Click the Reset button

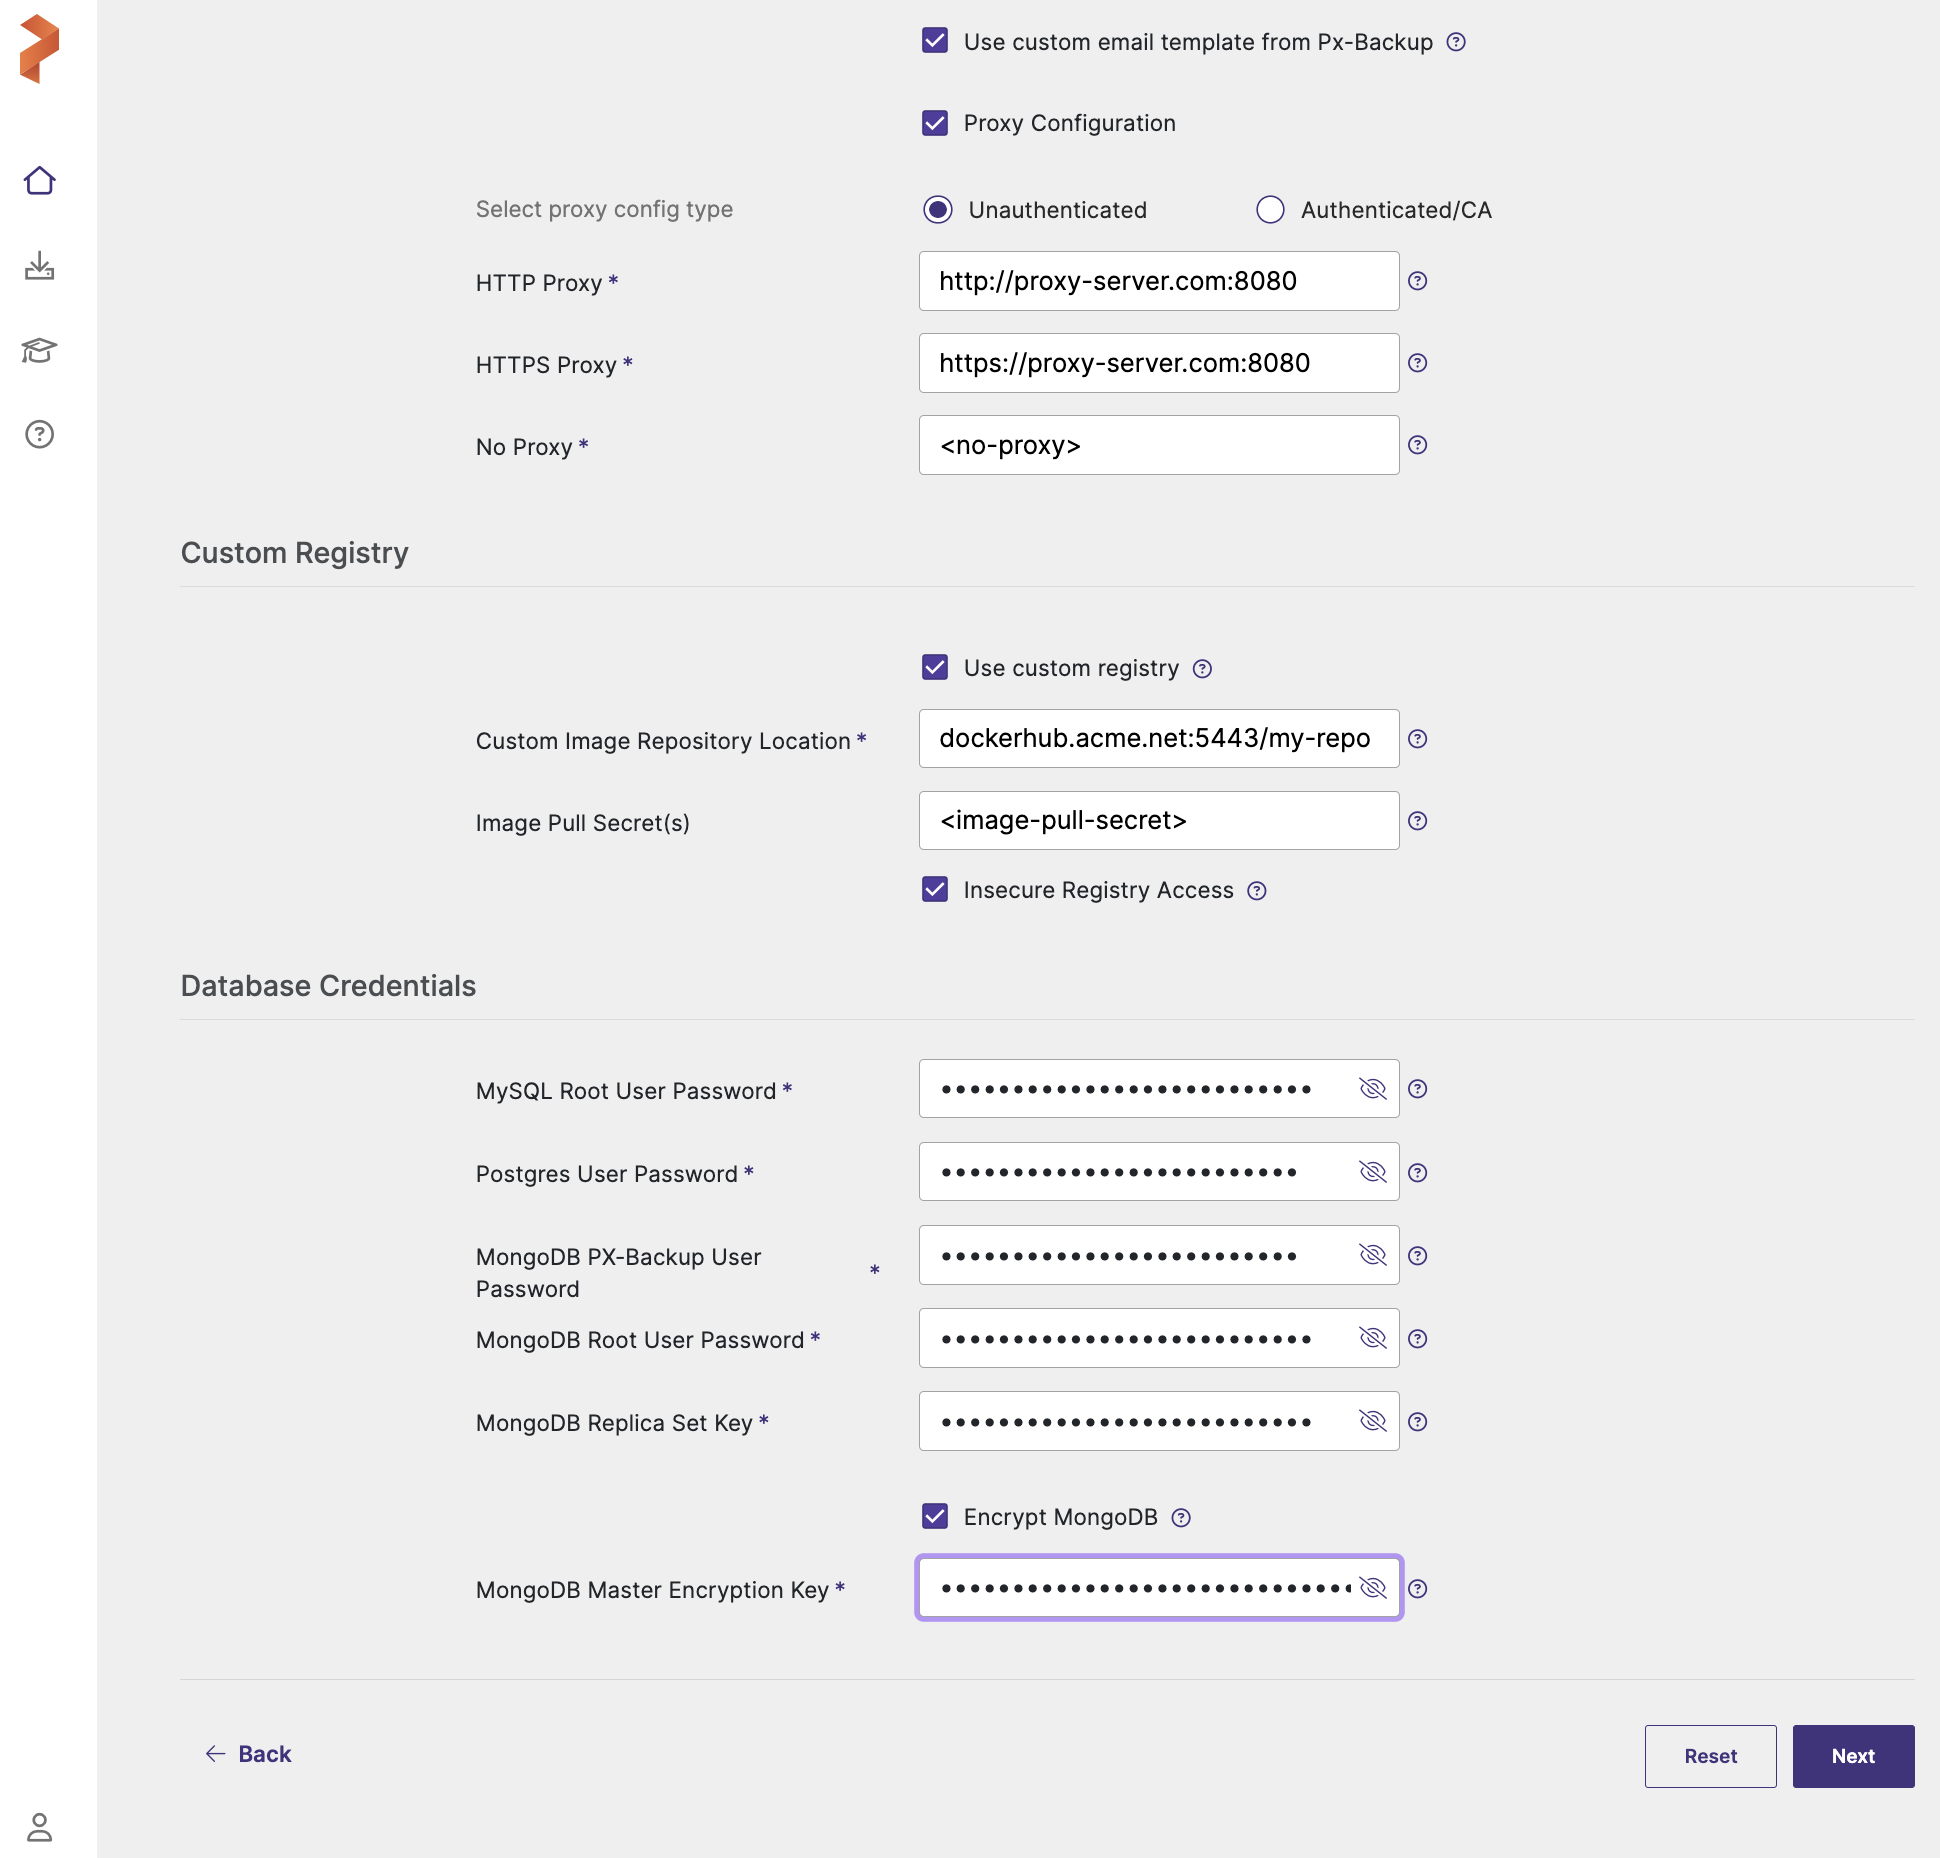click(1710, 1756)
